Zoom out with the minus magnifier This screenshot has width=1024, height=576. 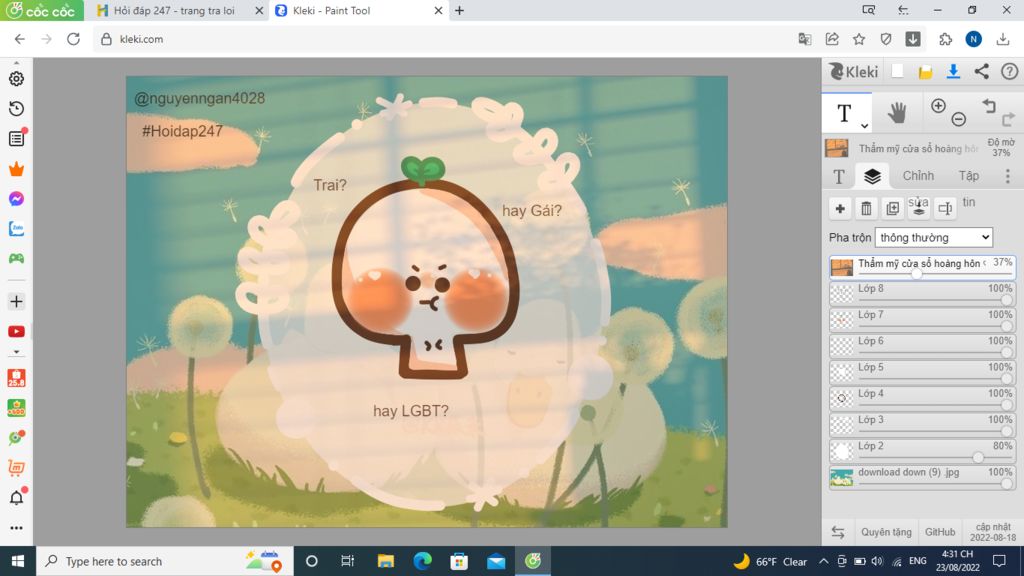[959, 119]
